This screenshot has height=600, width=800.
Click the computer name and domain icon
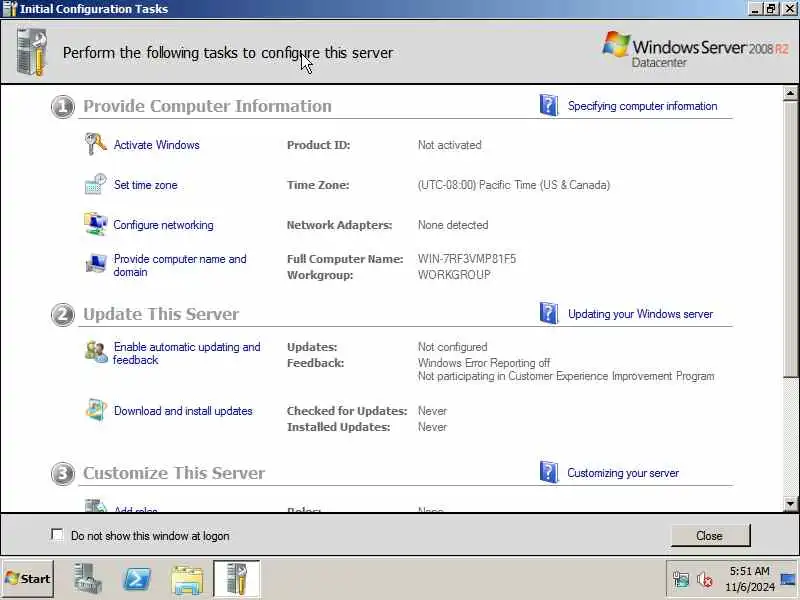click(95, 264)
